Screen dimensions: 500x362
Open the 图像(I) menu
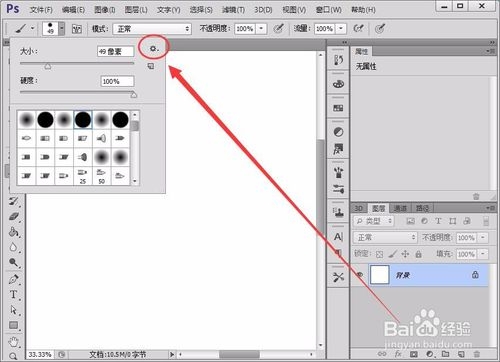(105, 10)
